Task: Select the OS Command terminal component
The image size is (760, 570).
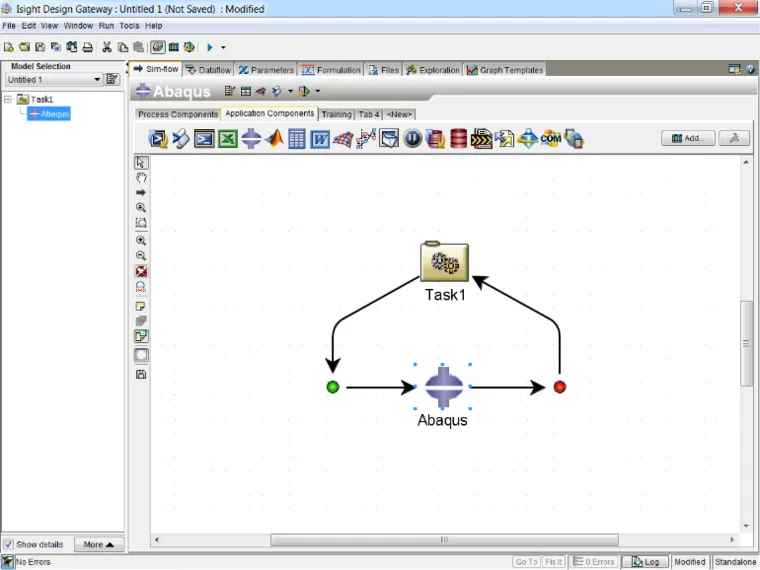Action: pyautogui.click(x=205, y=139)
